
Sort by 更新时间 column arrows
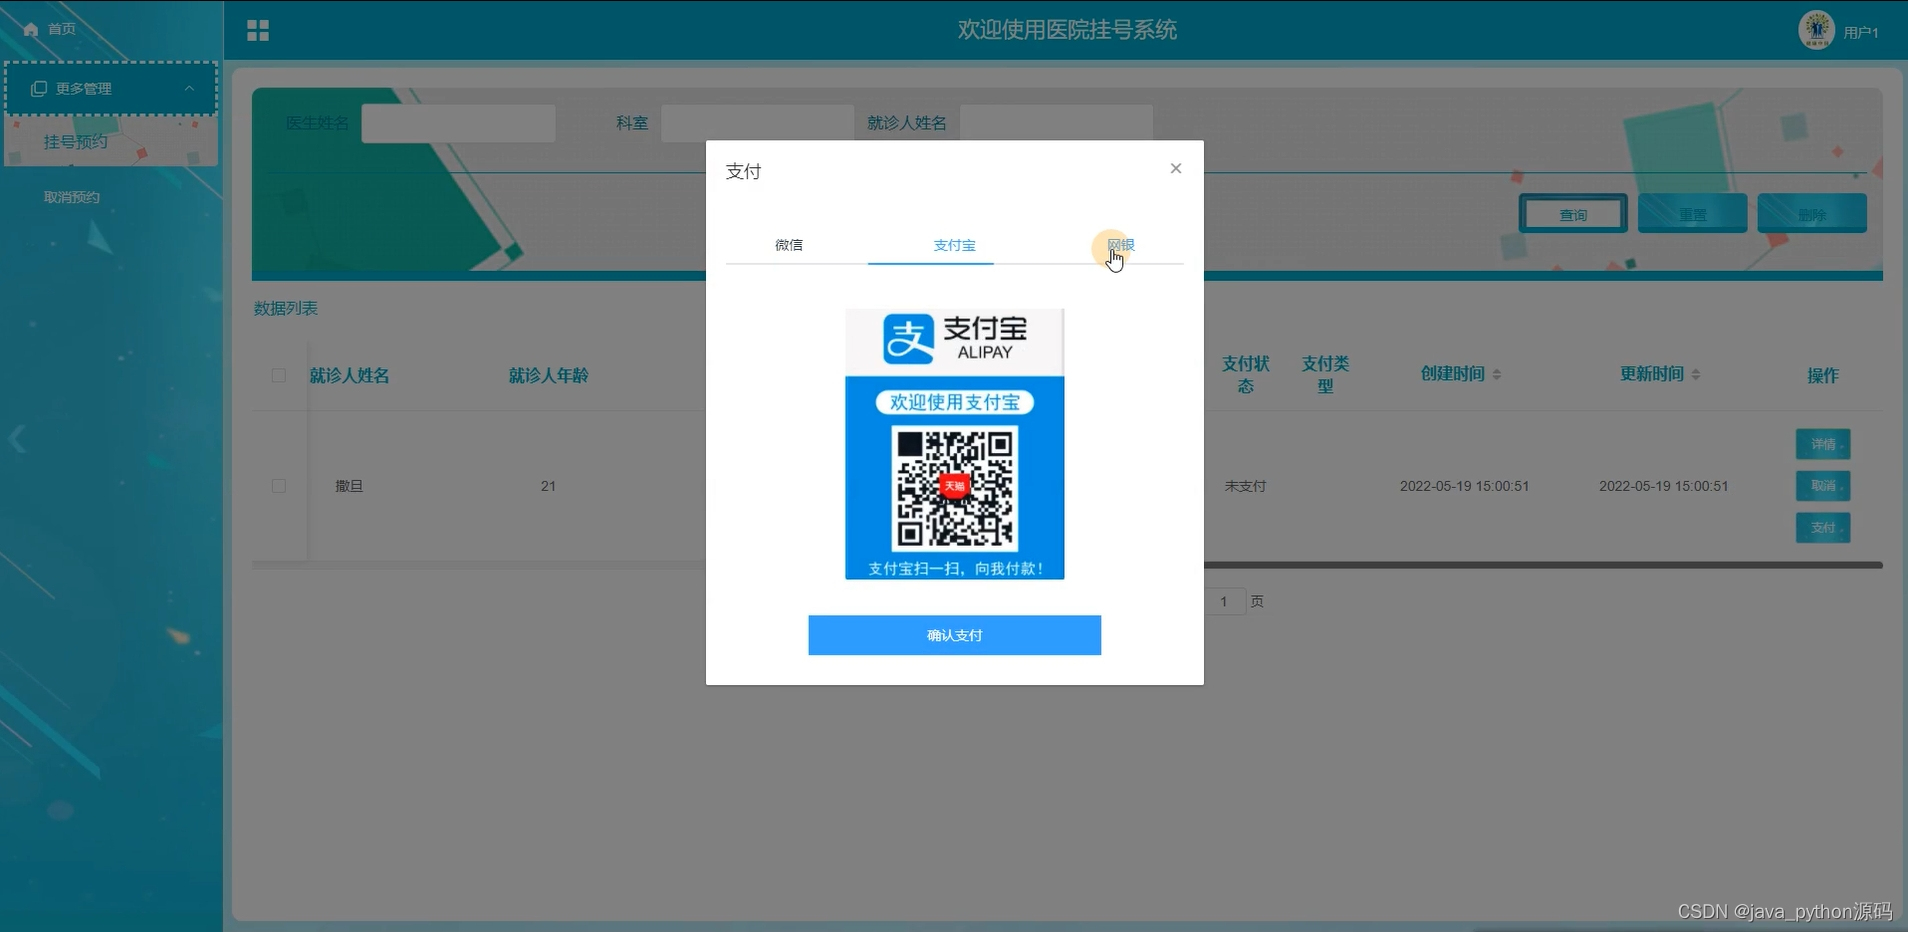[1696, 374]
